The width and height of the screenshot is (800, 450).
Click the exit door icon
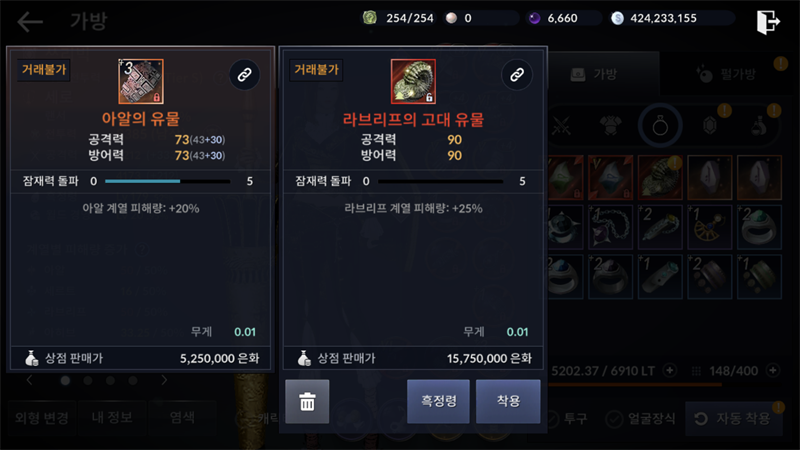768,22
